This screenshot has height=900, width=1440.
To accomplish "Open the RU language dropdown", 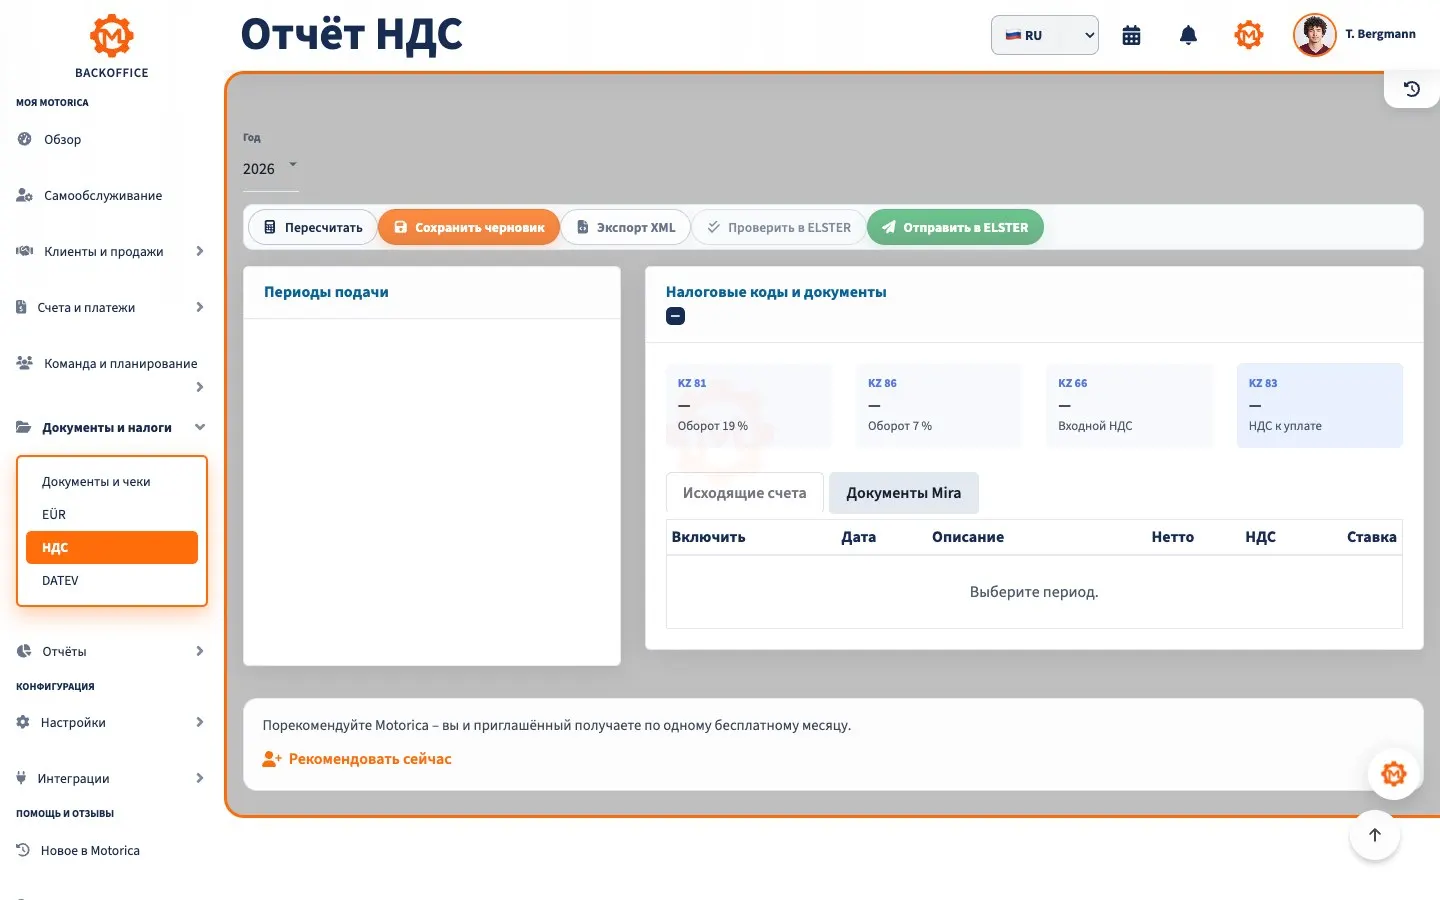I will coord(1045,35).
